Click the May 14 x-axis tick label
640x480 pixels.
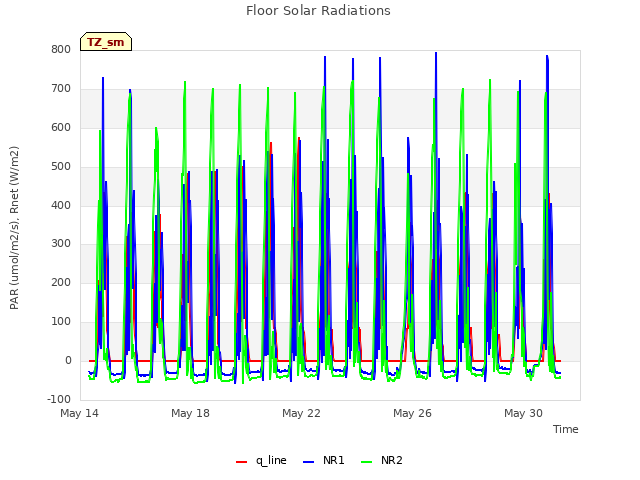pos(79,413)
